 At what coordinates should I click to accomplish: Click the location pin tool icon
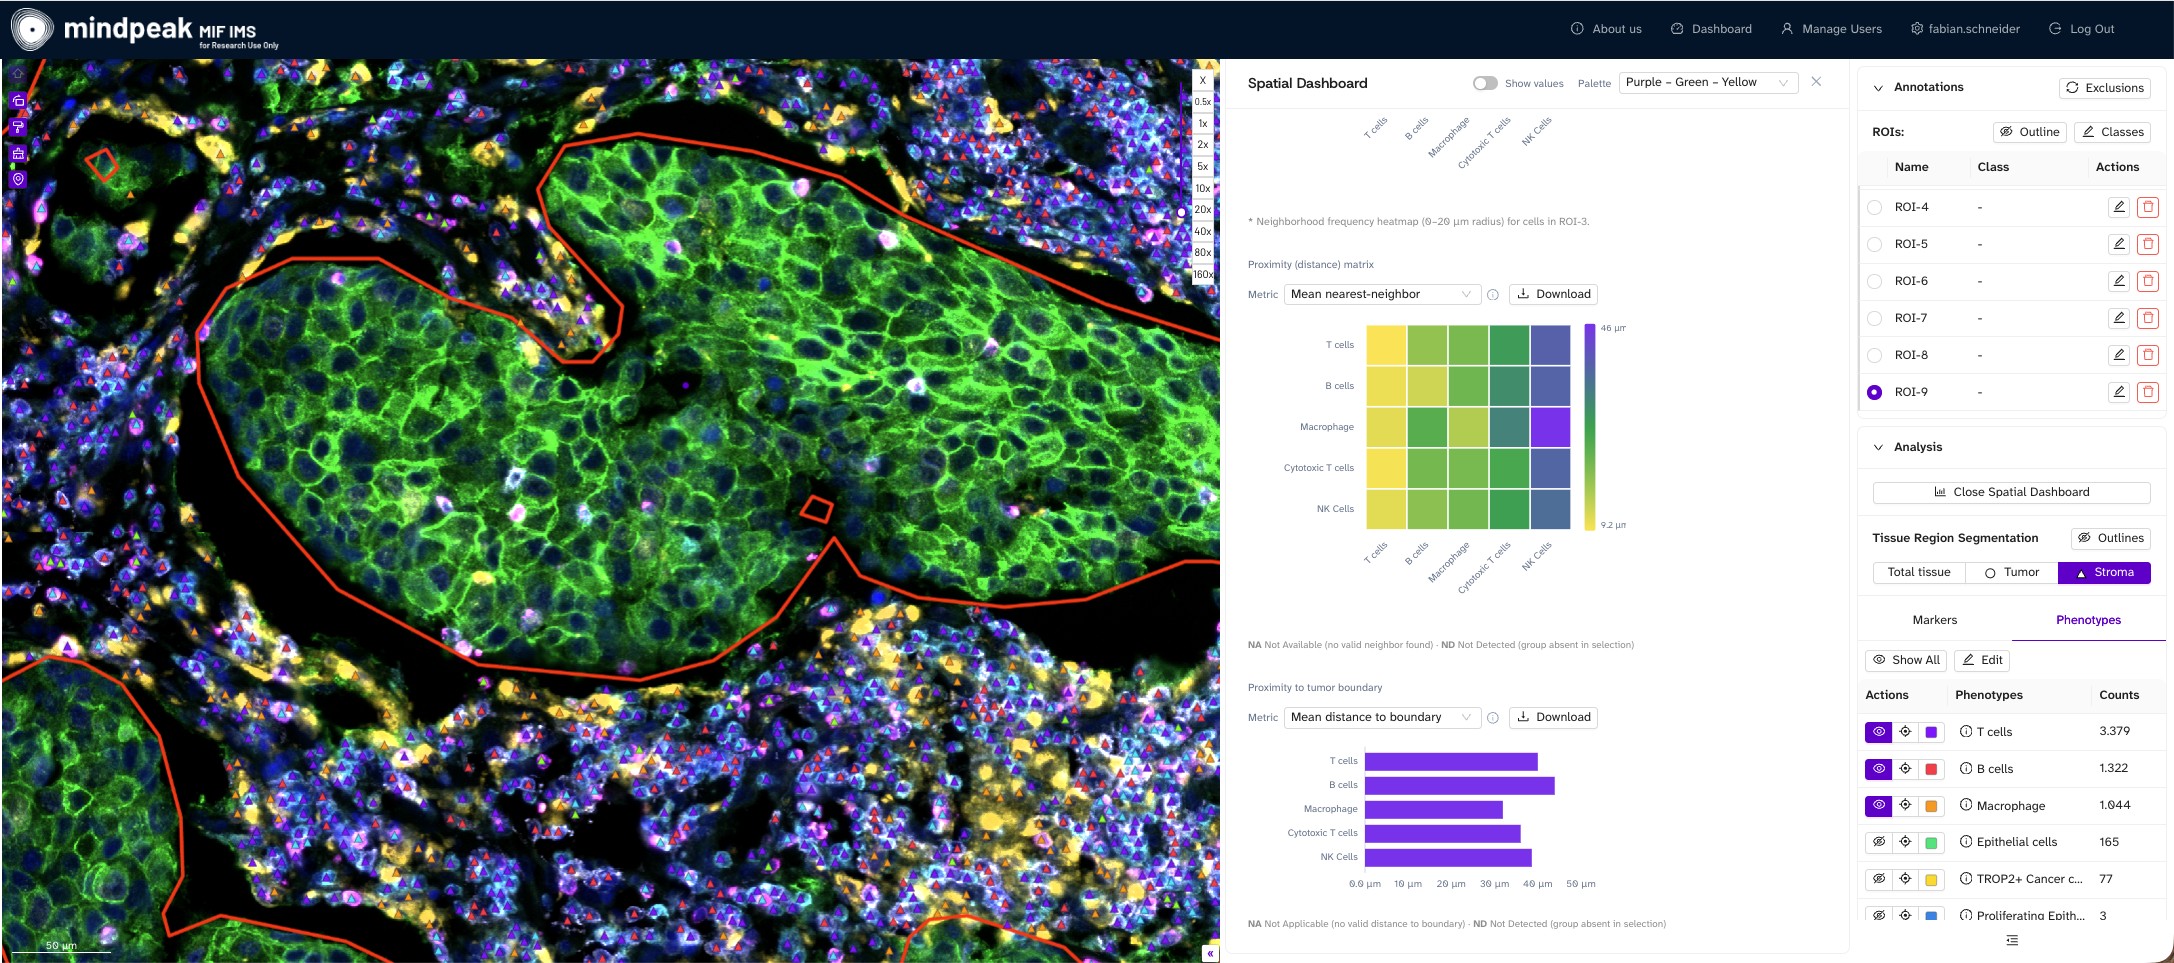[18, 179]
